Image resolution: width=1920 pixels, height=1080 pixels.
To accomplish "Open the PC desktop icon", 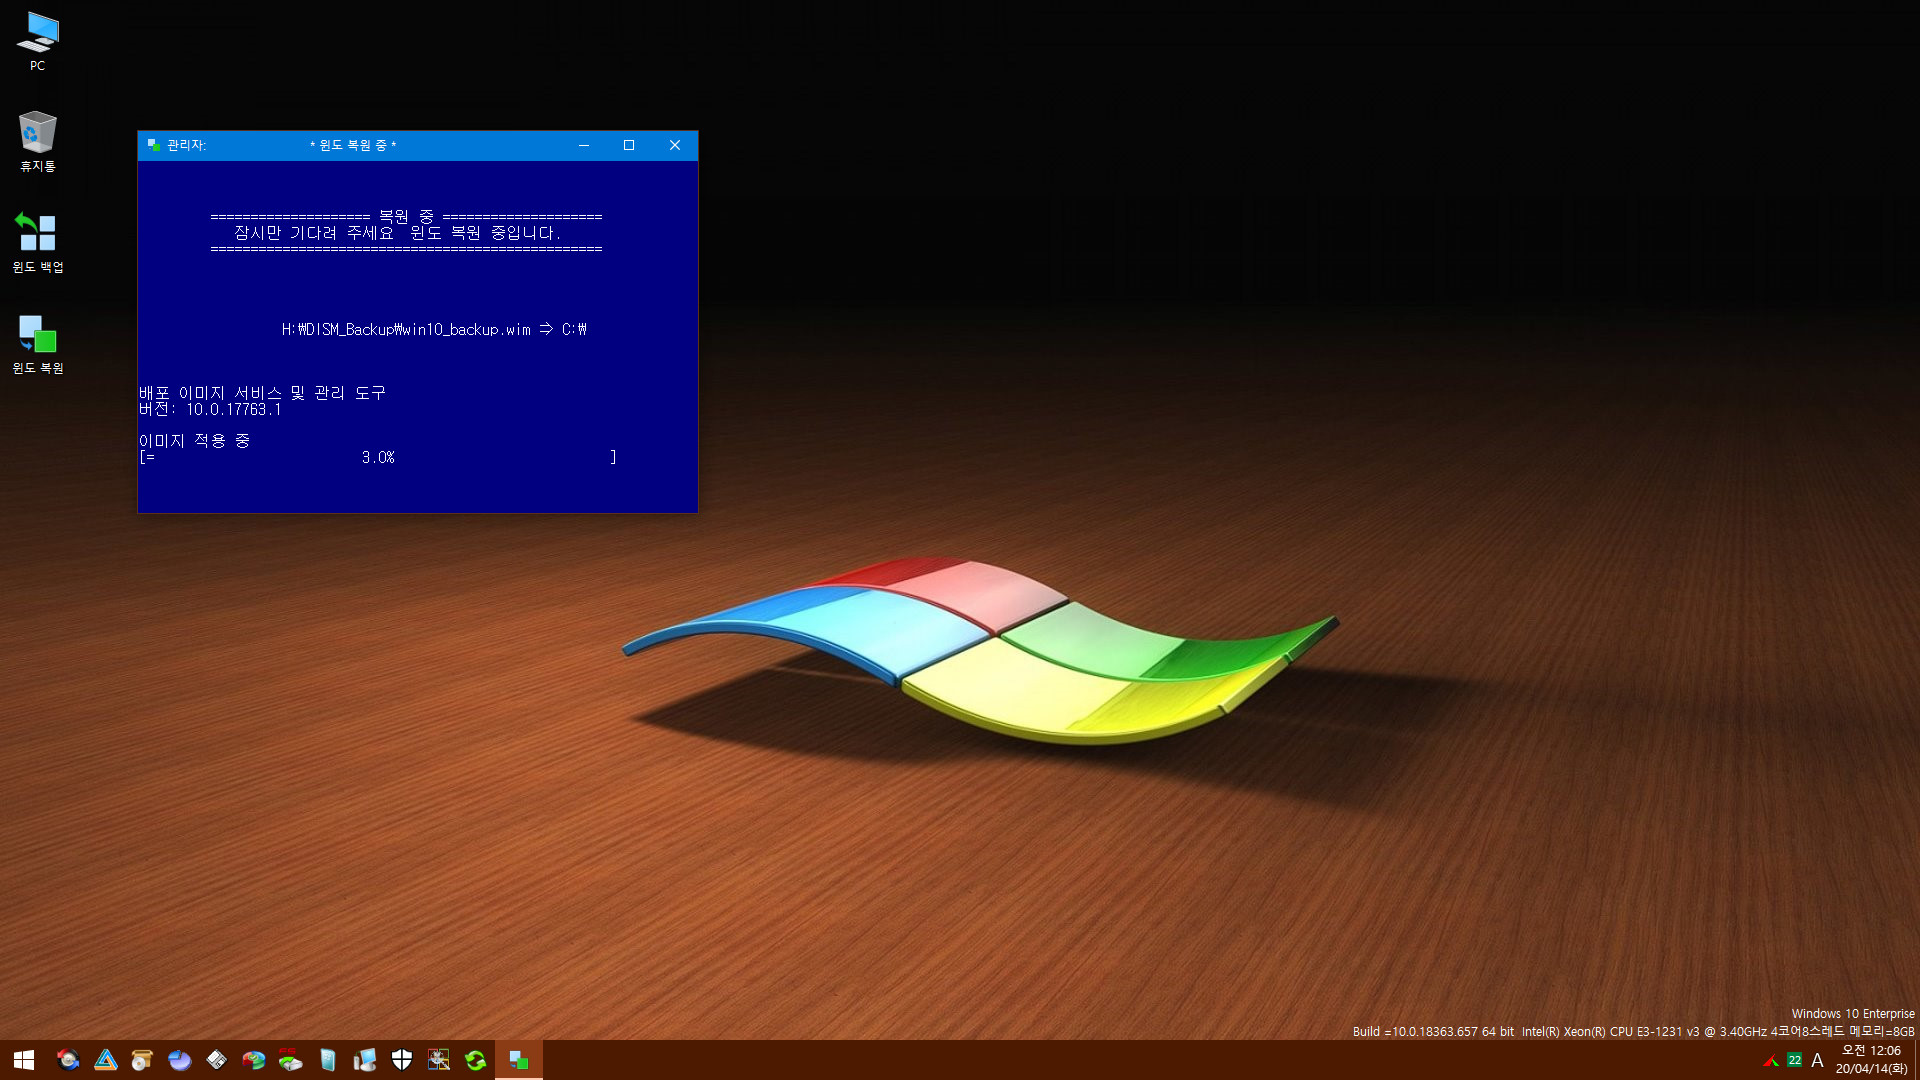I will click(x=38, y=41).
